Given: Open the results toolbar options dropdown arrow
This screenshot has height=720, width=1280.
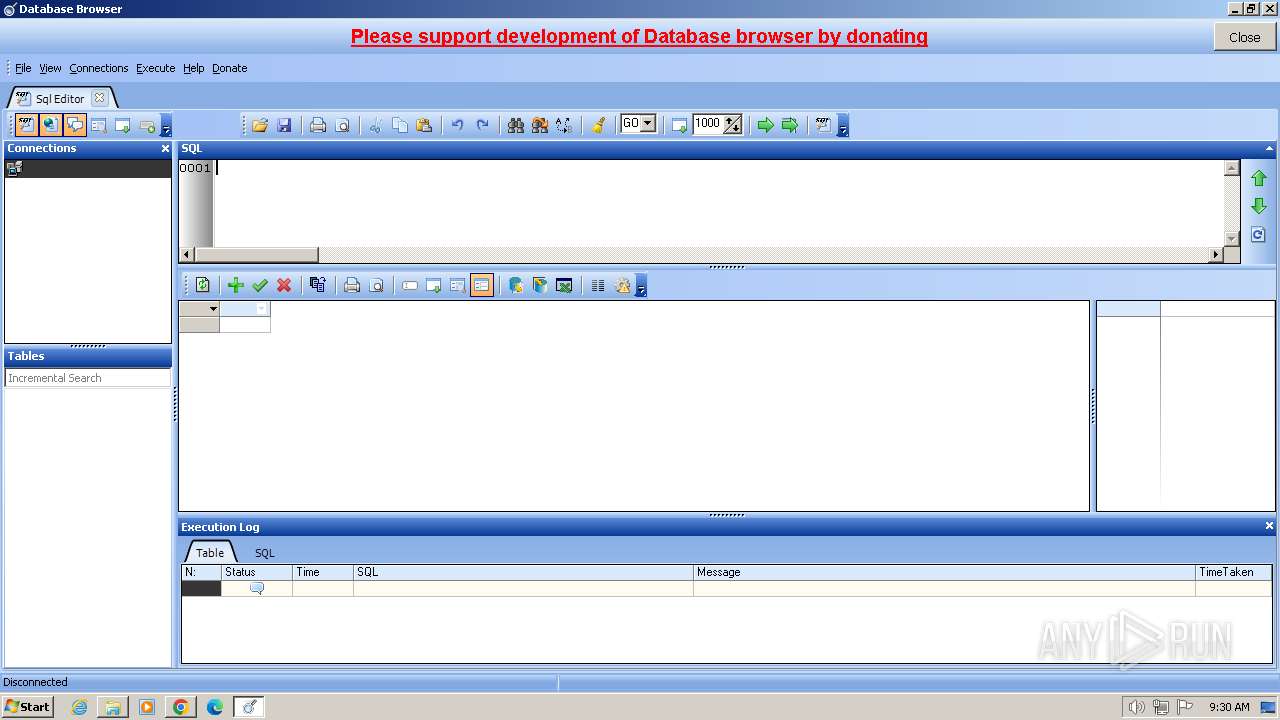Looking at the screenshot, I should [641, 286].
